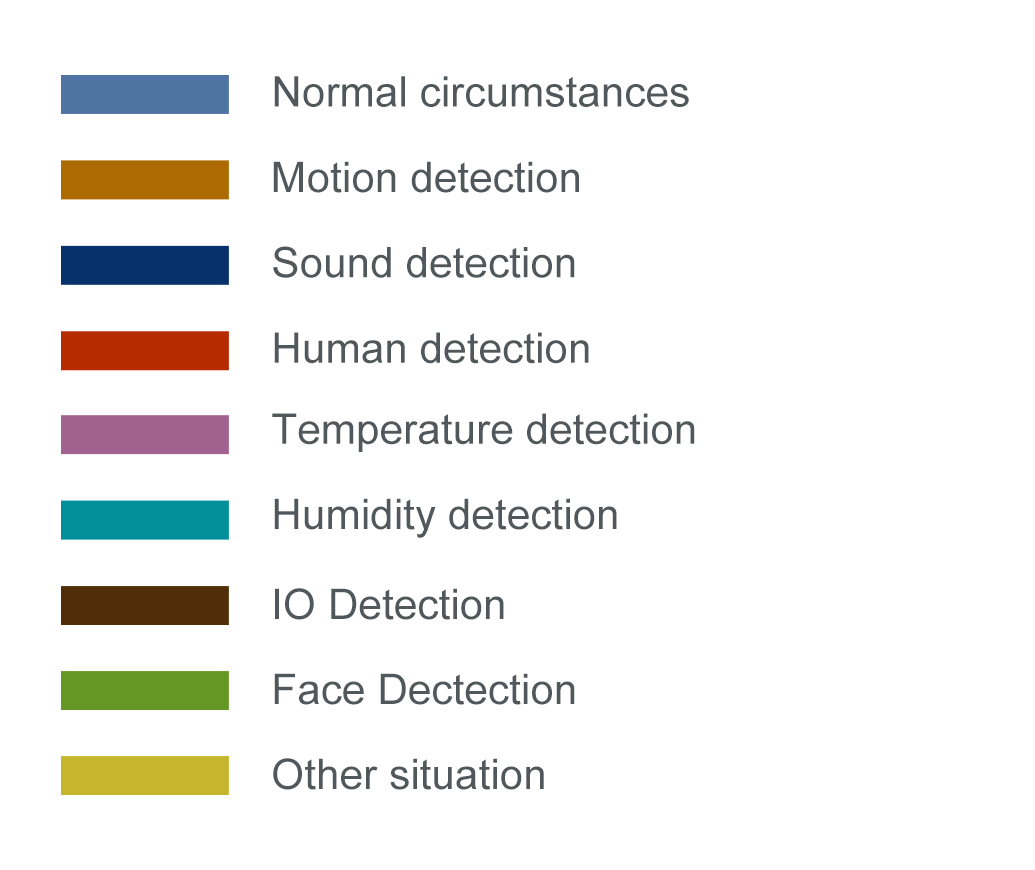Select the Human detection red swatch

point(145,351)
